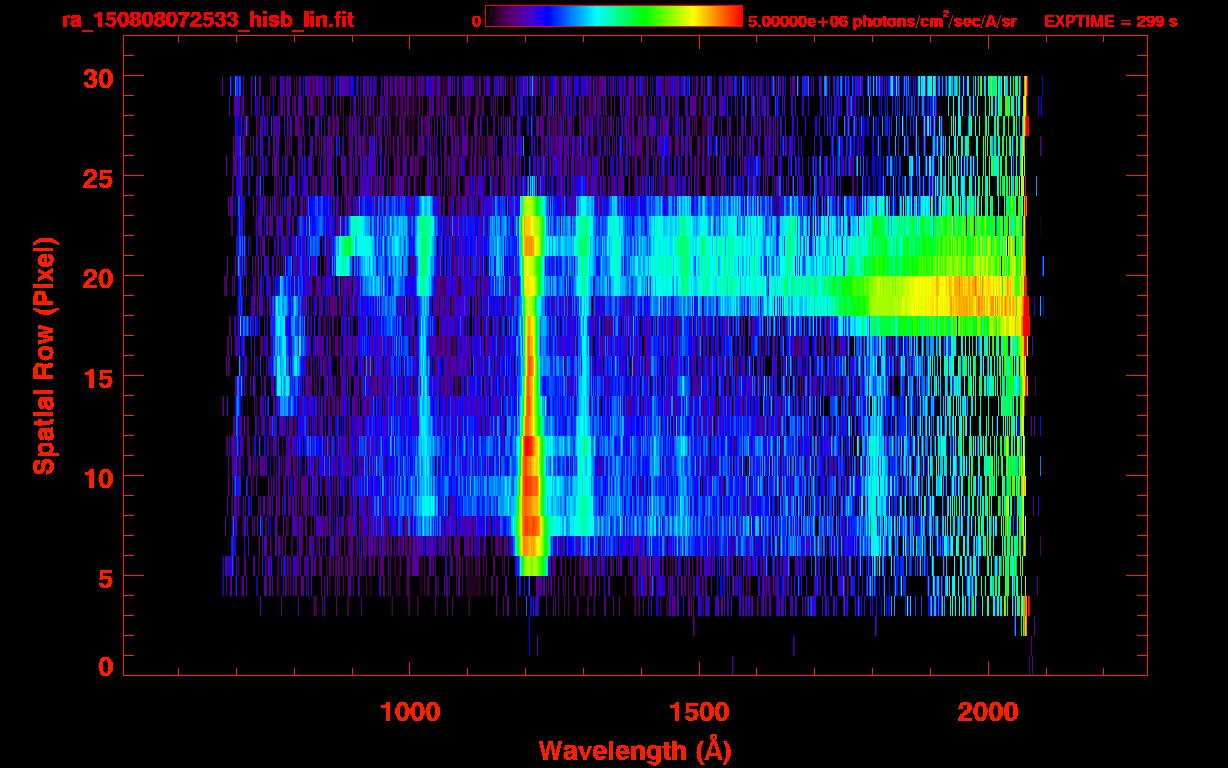Click the y-axis tick label 30
1228x768 pixels.
[97, 77]
